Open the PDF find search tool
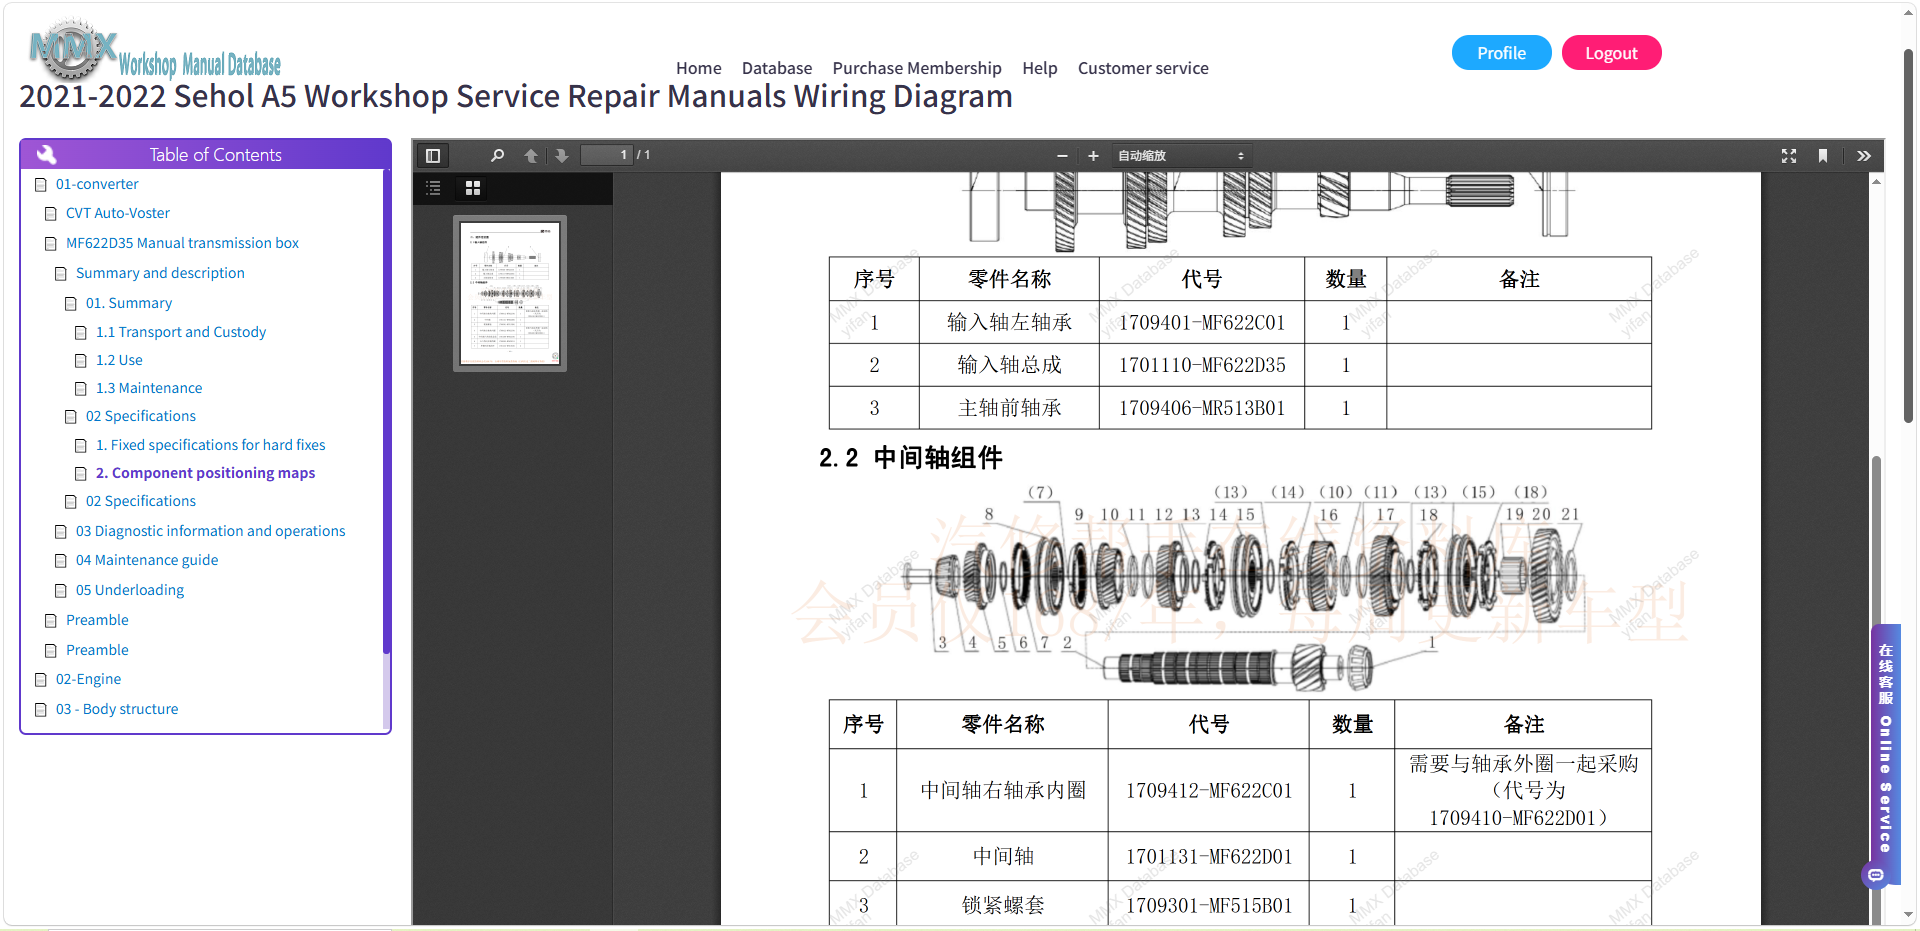The width and height of the screenshot is (1920, 931). click(497, 156)
